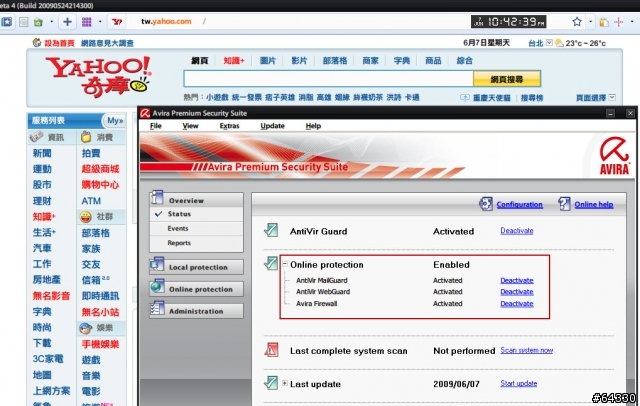Select the 知識+ search tab on Yahoo
Image resolution: width=640 pixels, height=406 pixels.
tap(234, 61)
